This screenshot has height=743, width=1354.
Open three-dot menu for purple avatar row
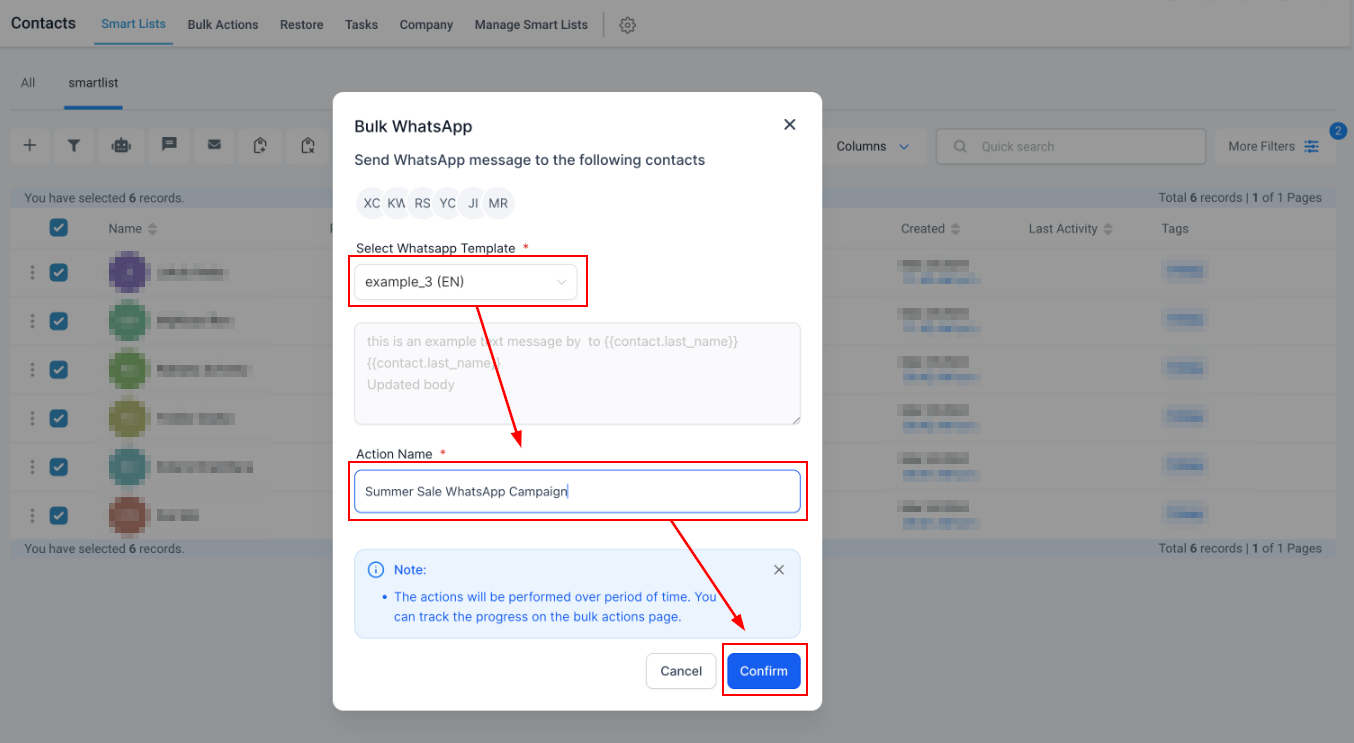click(32, 272)
